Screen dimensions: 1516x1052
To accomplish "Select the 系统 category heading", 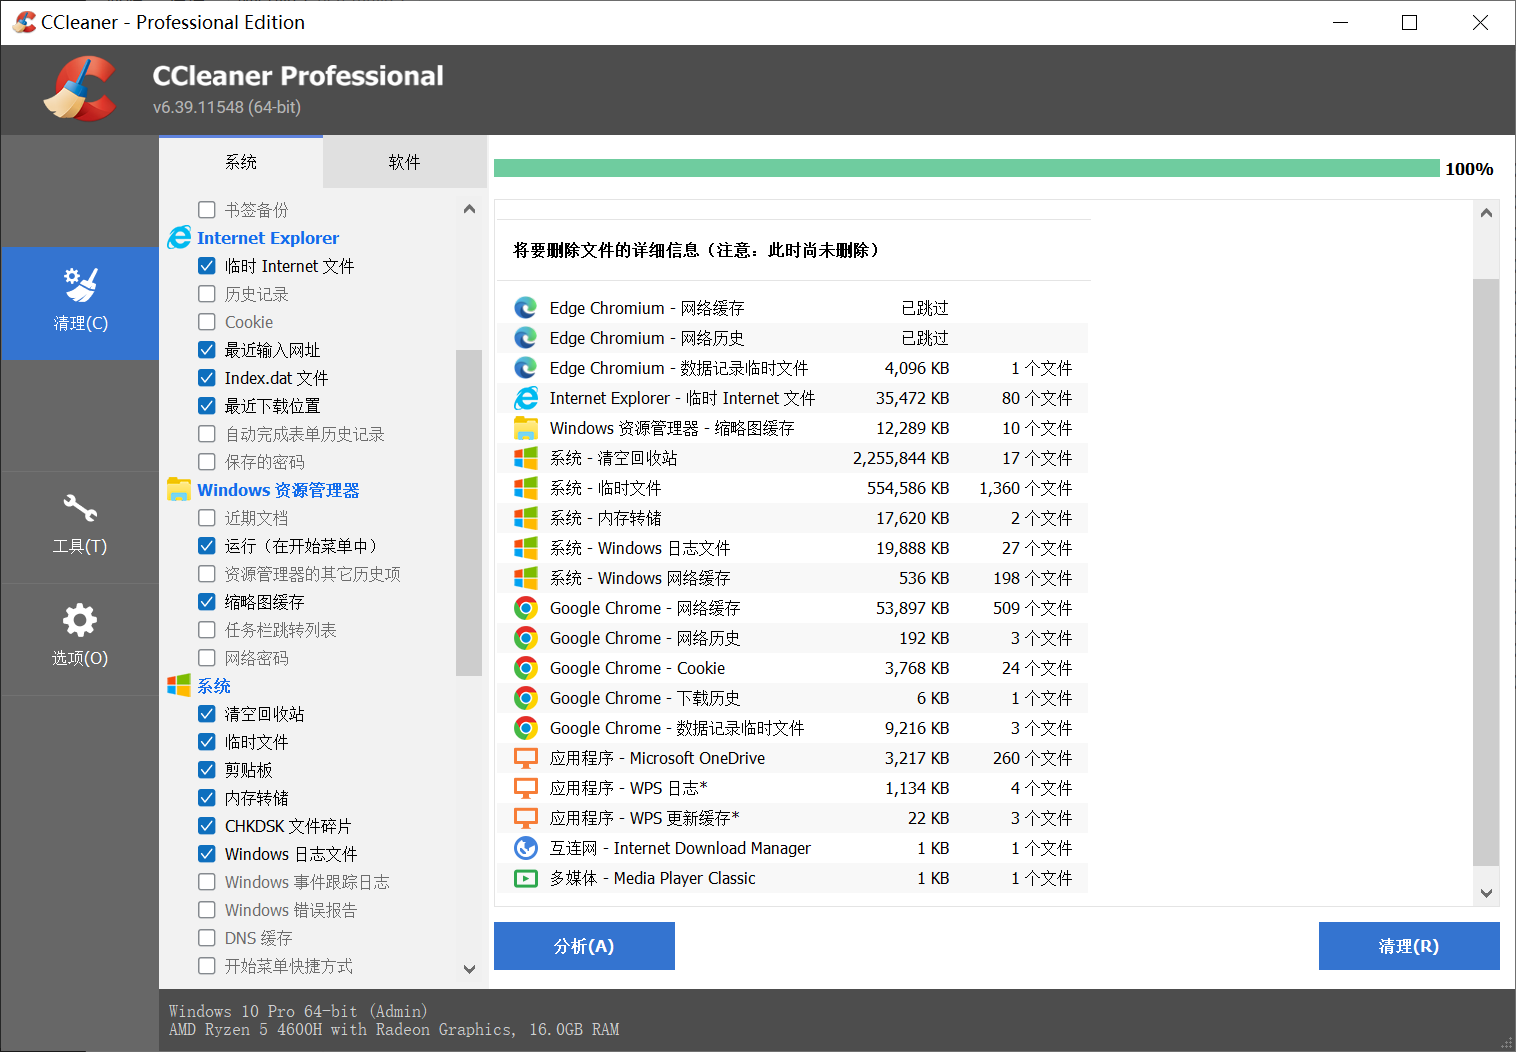I will click(214, 686).
